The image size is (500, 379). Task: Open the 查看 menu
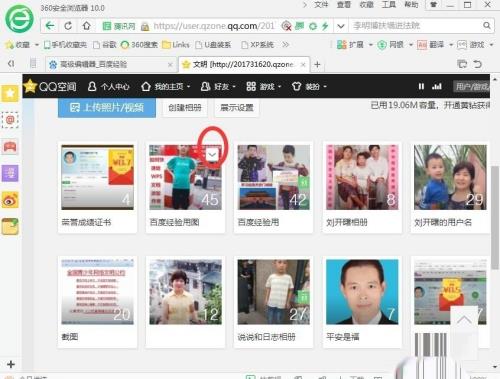coord(344,5)
